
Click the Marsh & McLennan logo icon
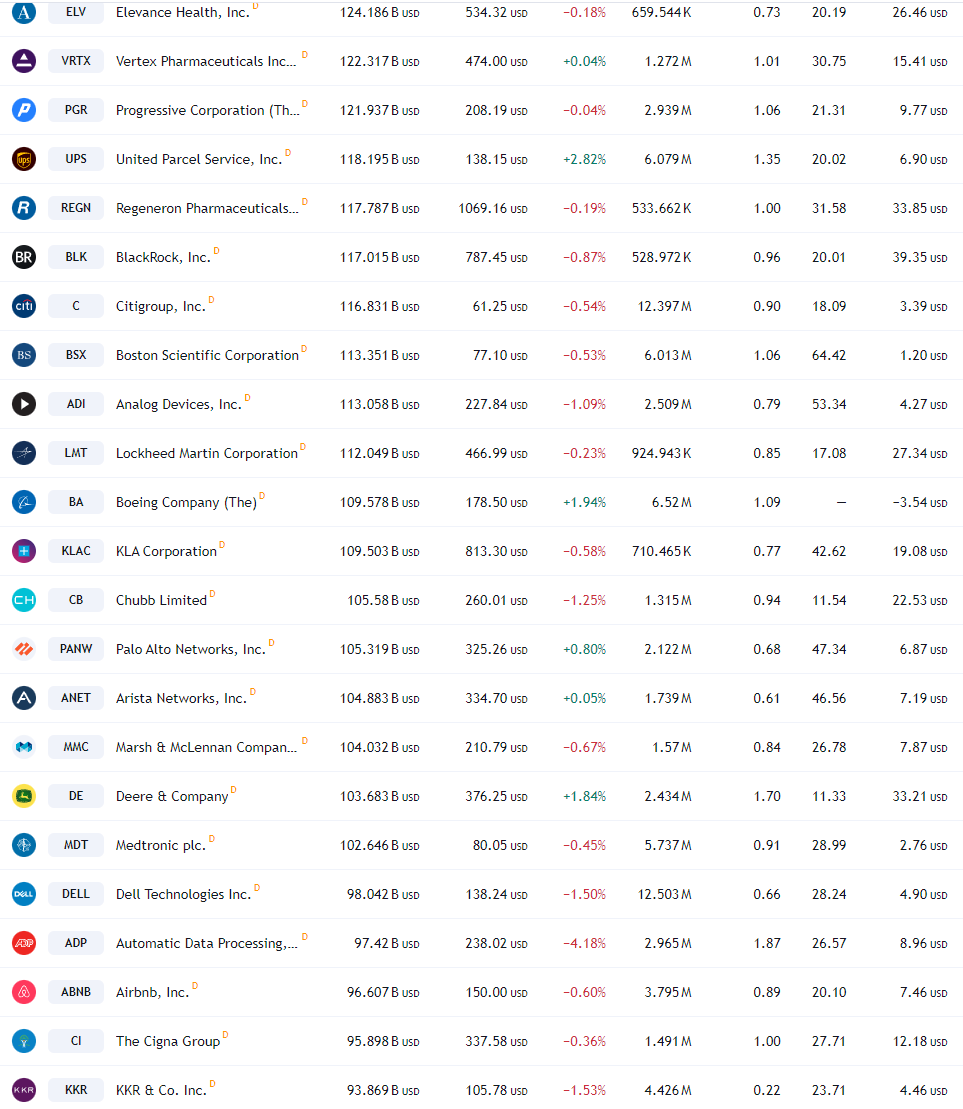(x=24, y=747)
